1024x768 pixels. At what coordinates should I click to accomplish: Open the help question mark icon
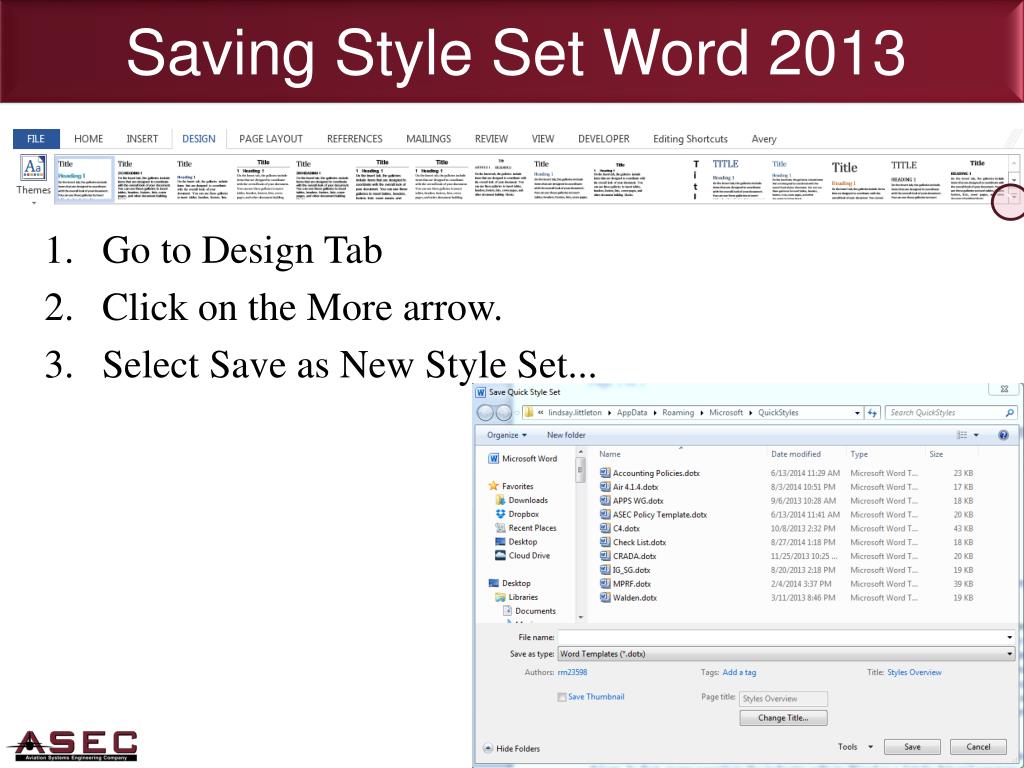coord(1004,435)
